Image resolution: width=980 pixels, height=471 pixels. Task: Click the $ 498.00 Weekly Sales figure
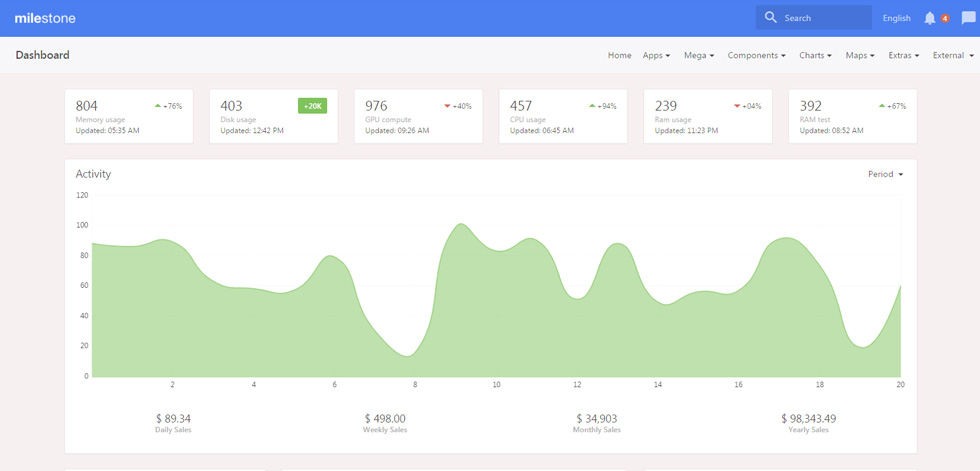385,419
